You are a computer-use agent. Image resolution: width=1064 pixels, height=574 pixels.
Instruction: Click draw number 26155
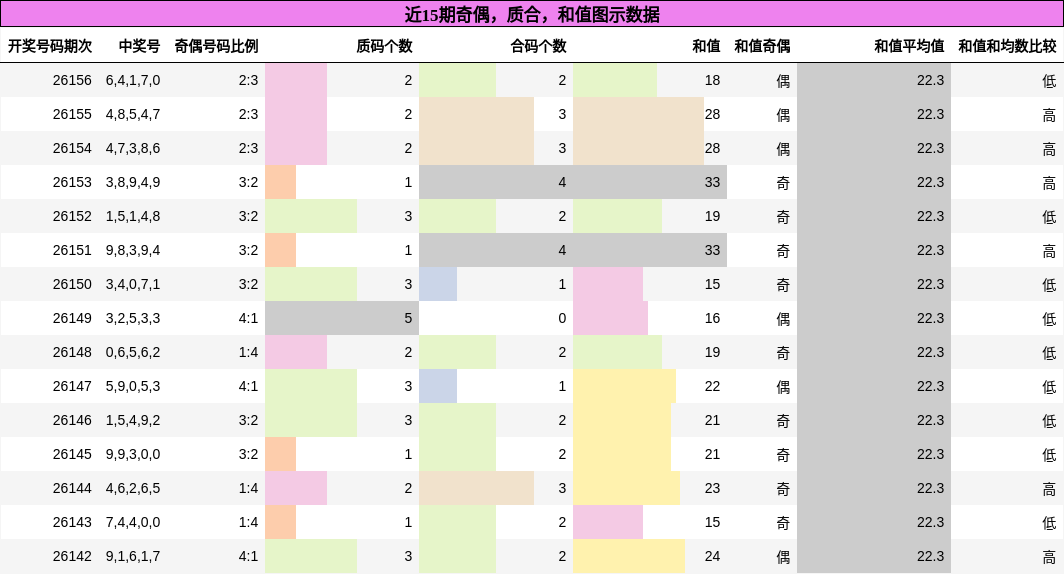72,114
